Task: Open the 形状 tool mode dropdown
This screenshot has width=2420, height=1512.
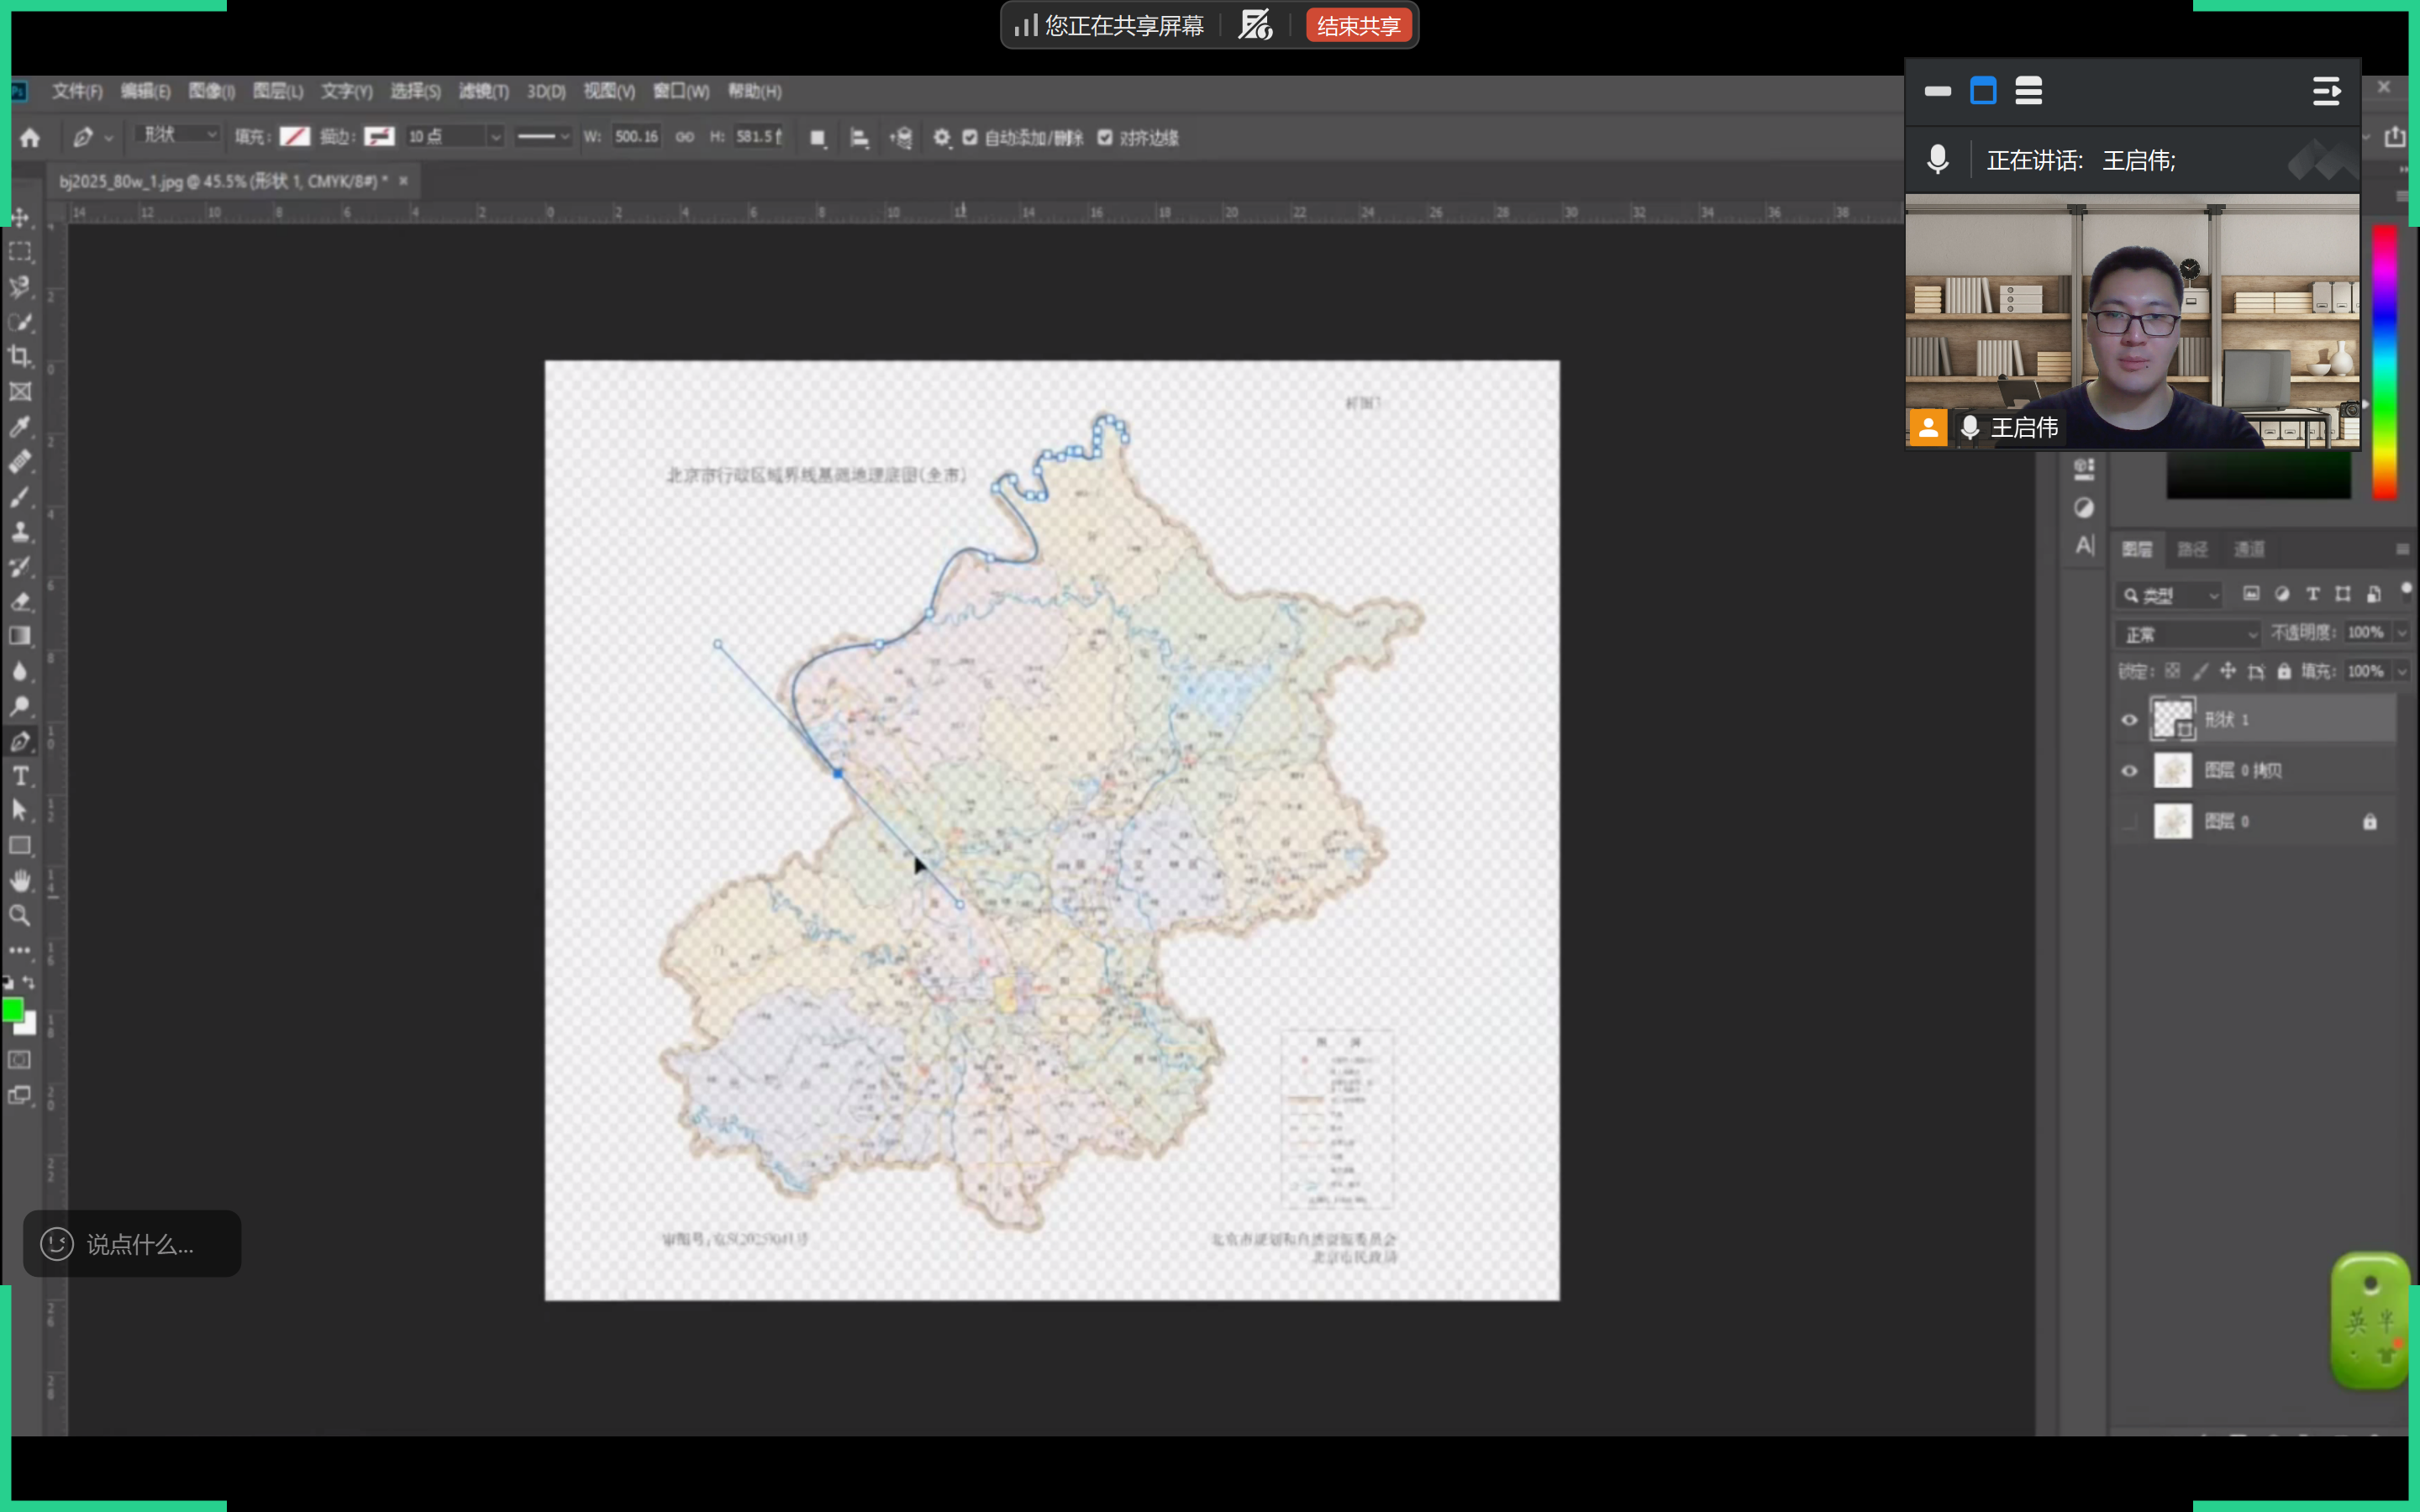Action: [178, 135]
